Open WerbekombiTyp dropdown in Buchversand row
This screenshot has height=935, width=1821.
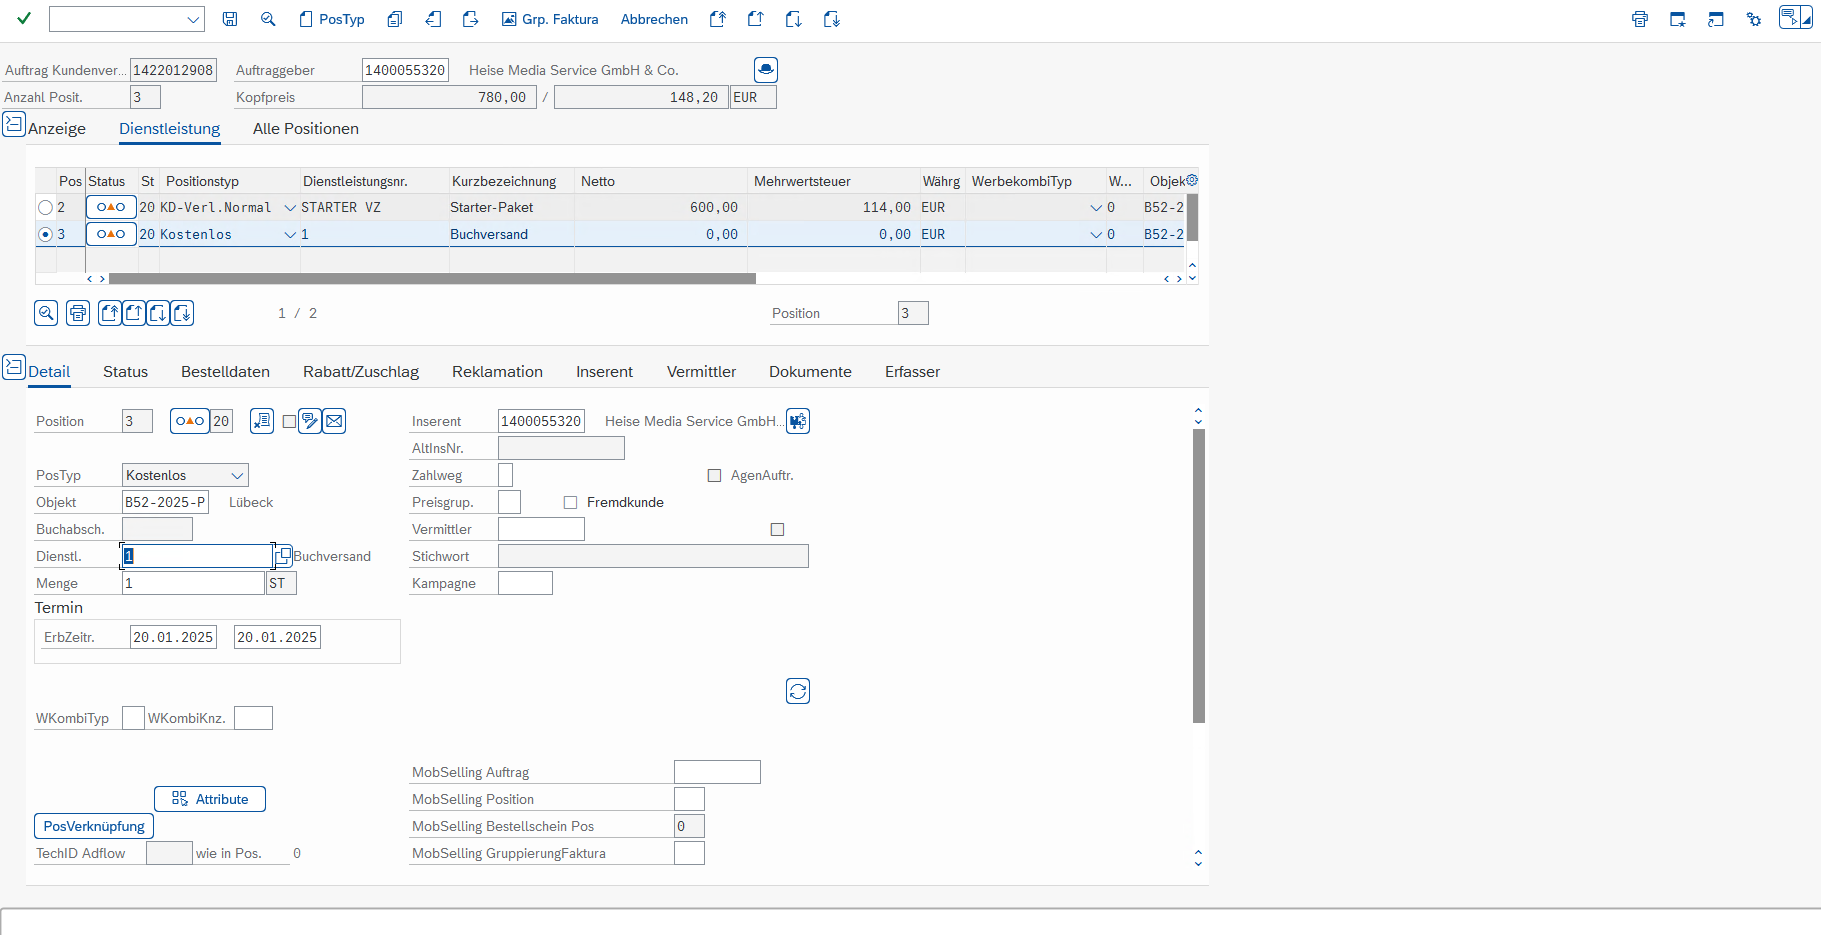coord(1096,235)
